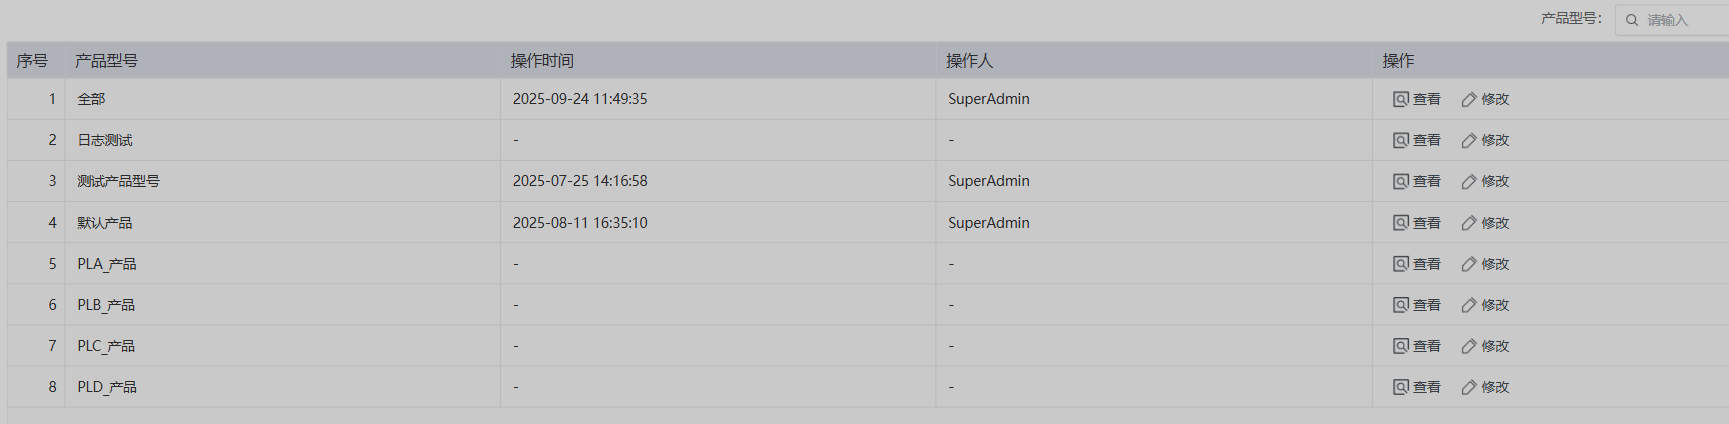Click view icon for PLA_产品 row
Screen dimensions: 1729x424
tap(1401, 264)
